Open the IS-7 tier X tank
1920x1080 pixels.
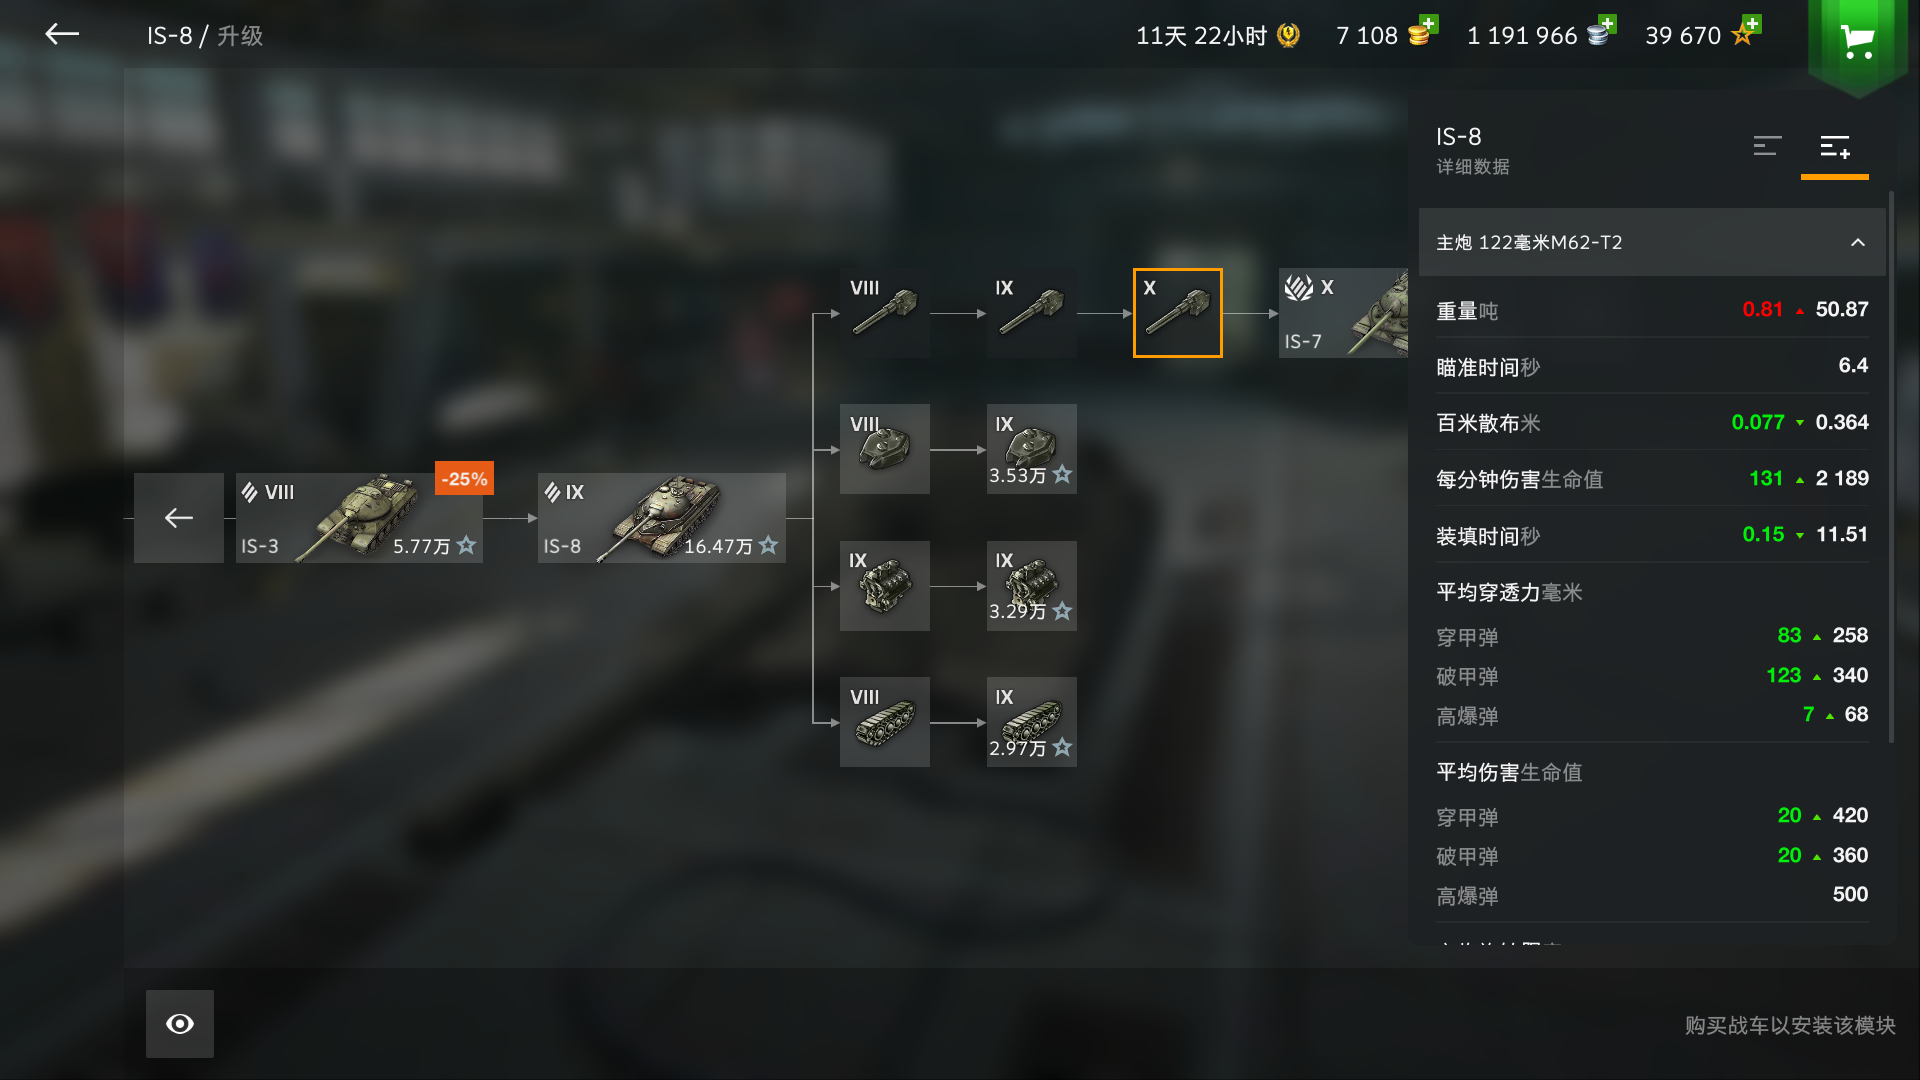coord(1343,313)
